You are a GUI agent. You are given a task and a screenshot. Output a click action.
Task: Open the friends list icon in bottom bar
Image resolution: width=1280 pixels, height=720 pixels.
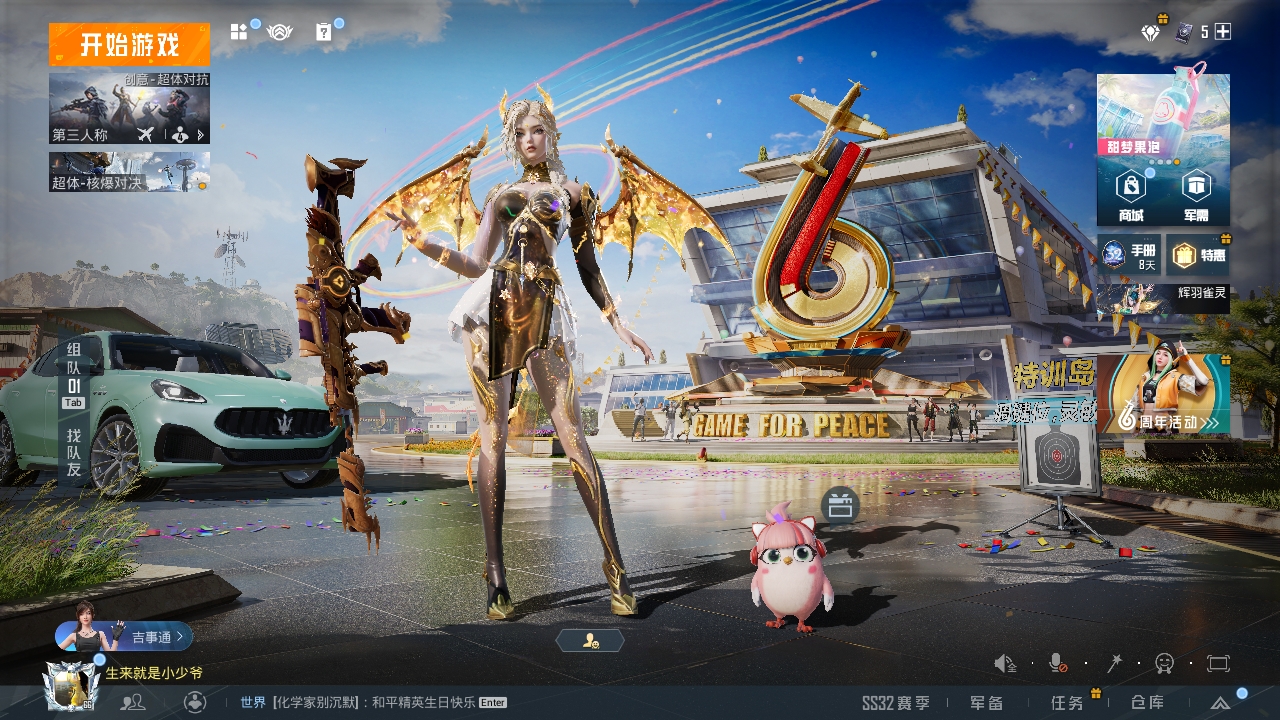pyautogui.click(x=132, y=703)
